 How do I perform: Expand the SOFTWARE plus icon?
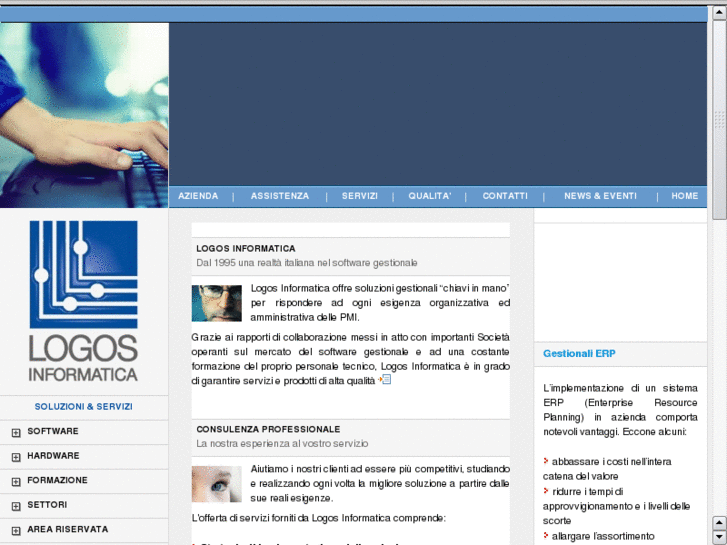(x=16, y=433)
